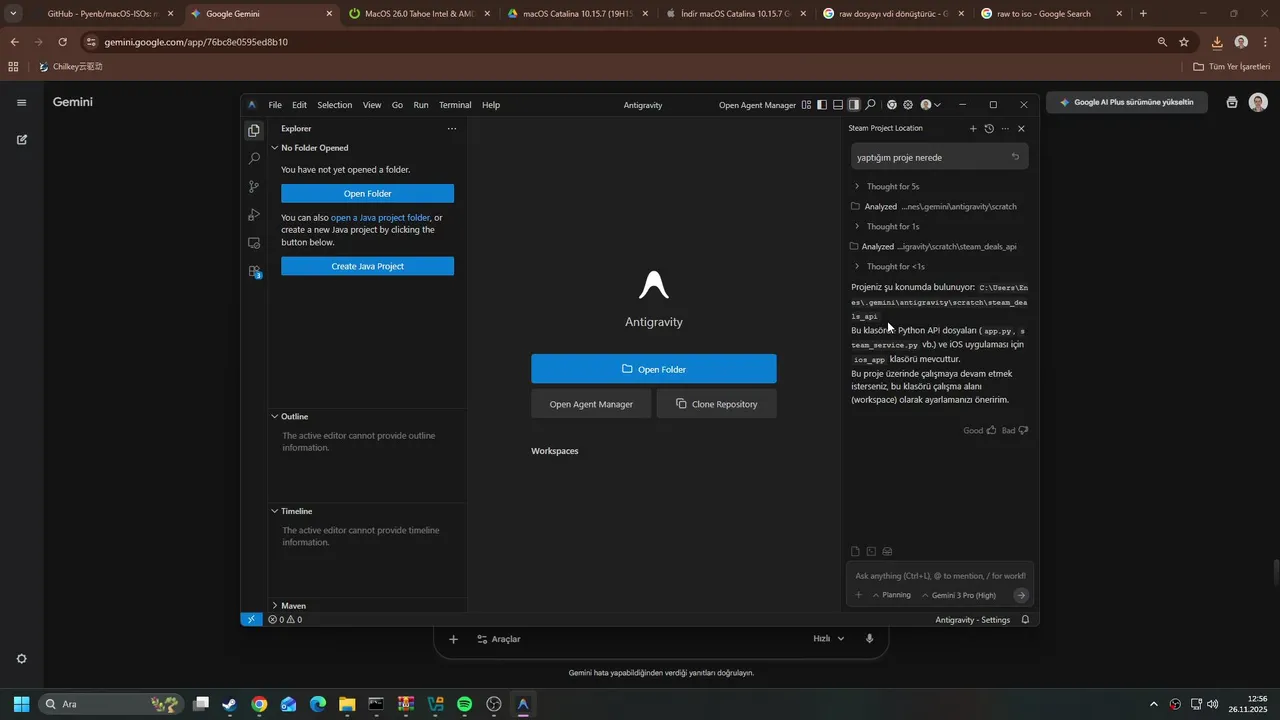1280x720 pixels.
Task: Click the file icon above chat input
Action: pyautogui.click(x=855, y=551)
